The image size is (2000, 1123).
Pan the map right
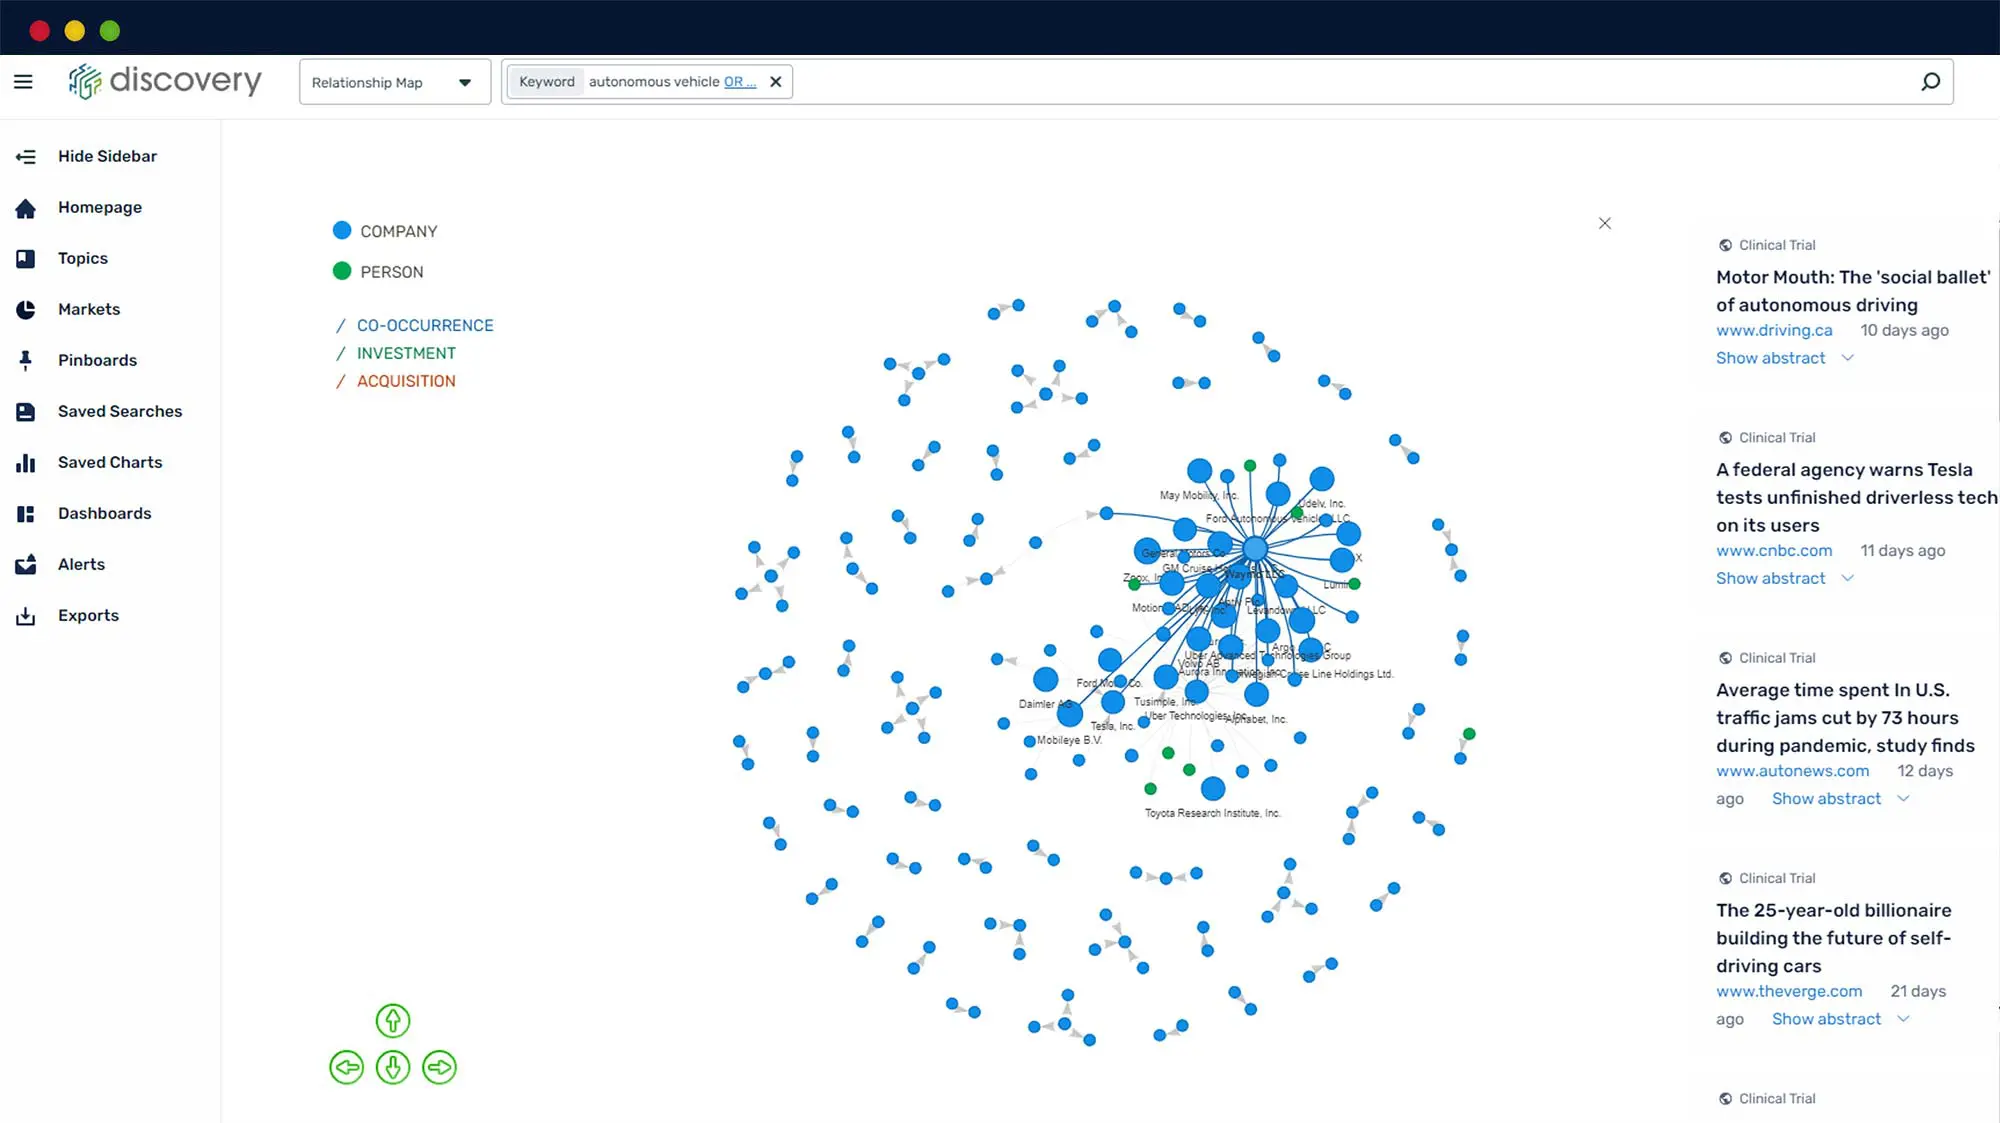(x=440, y=1067)
